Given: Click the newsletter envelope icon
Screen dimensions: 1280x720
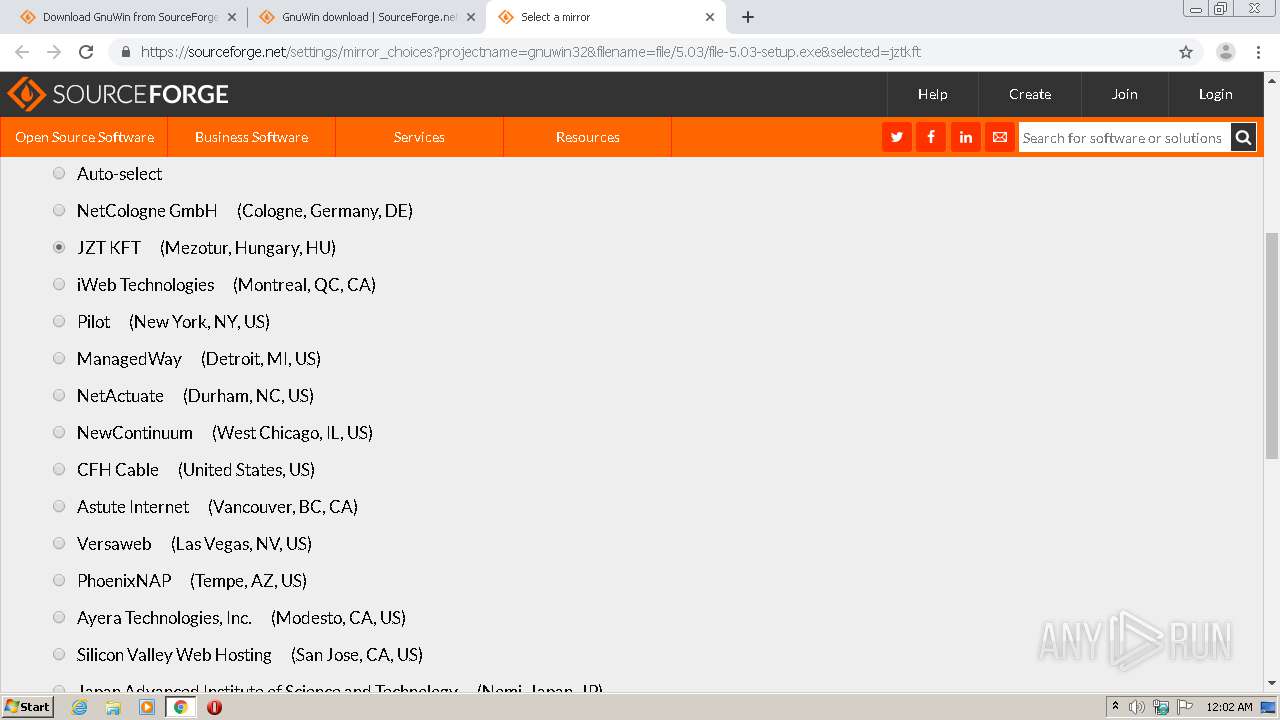Looking at the screenshot, I should pos(999,137).
